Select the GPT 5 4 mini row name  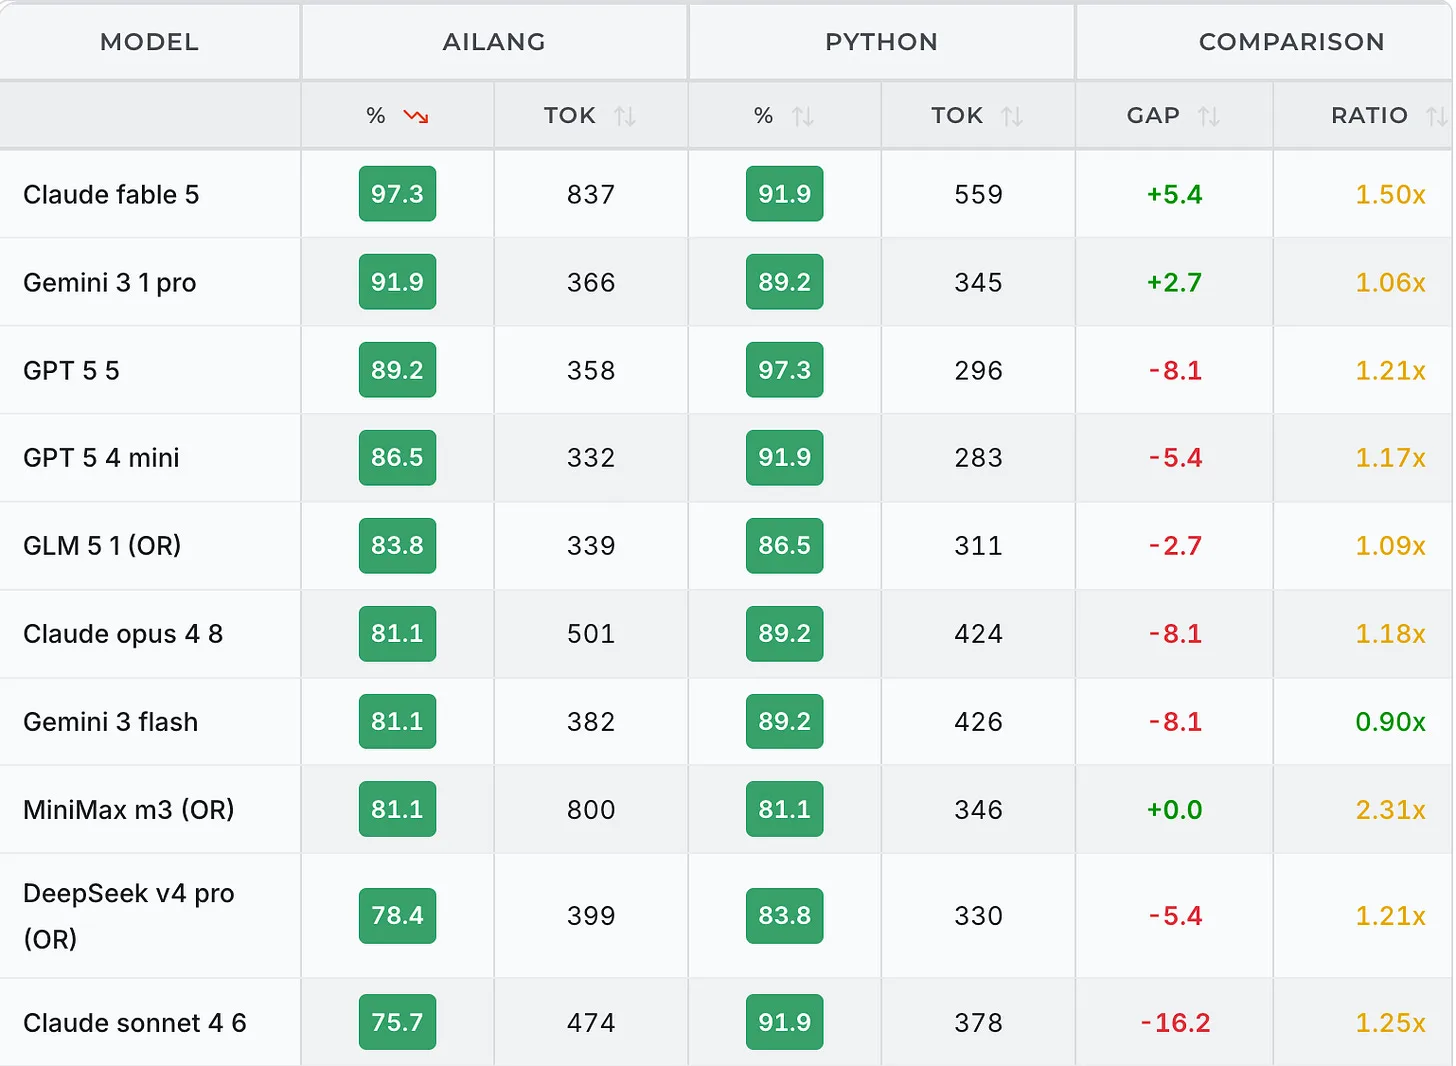click(x=101, y=458)
